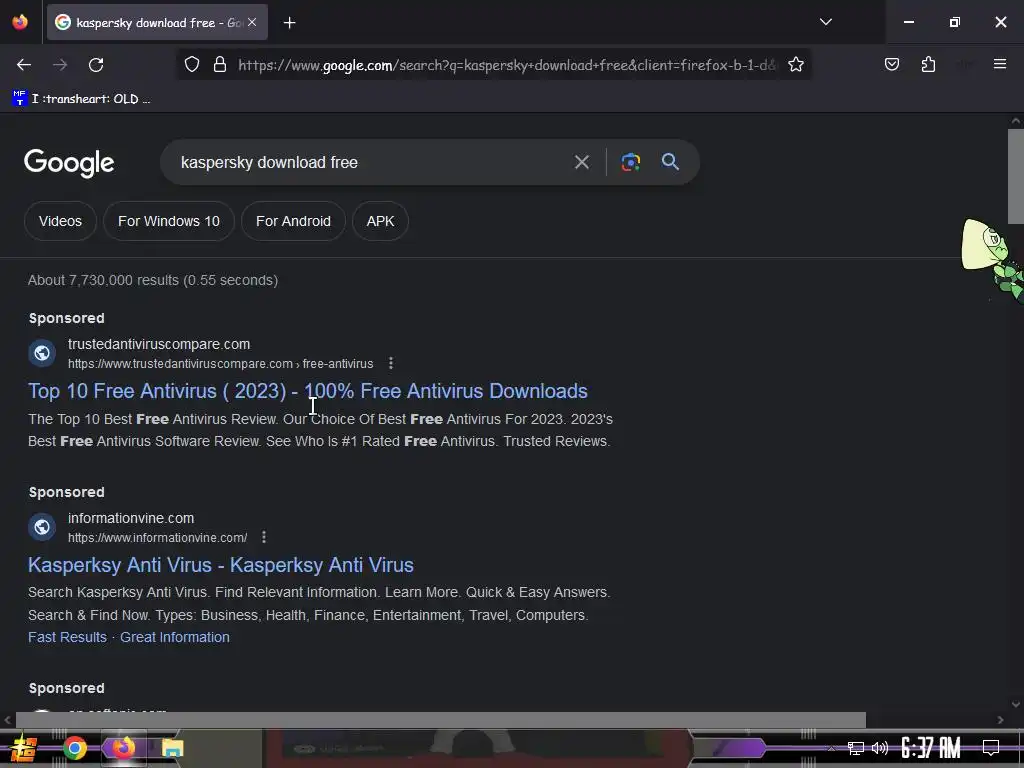The height and width of the screenshot is (768, 1024).
Task: Open the Firefox hamburger menu
Action: [999, 64]
